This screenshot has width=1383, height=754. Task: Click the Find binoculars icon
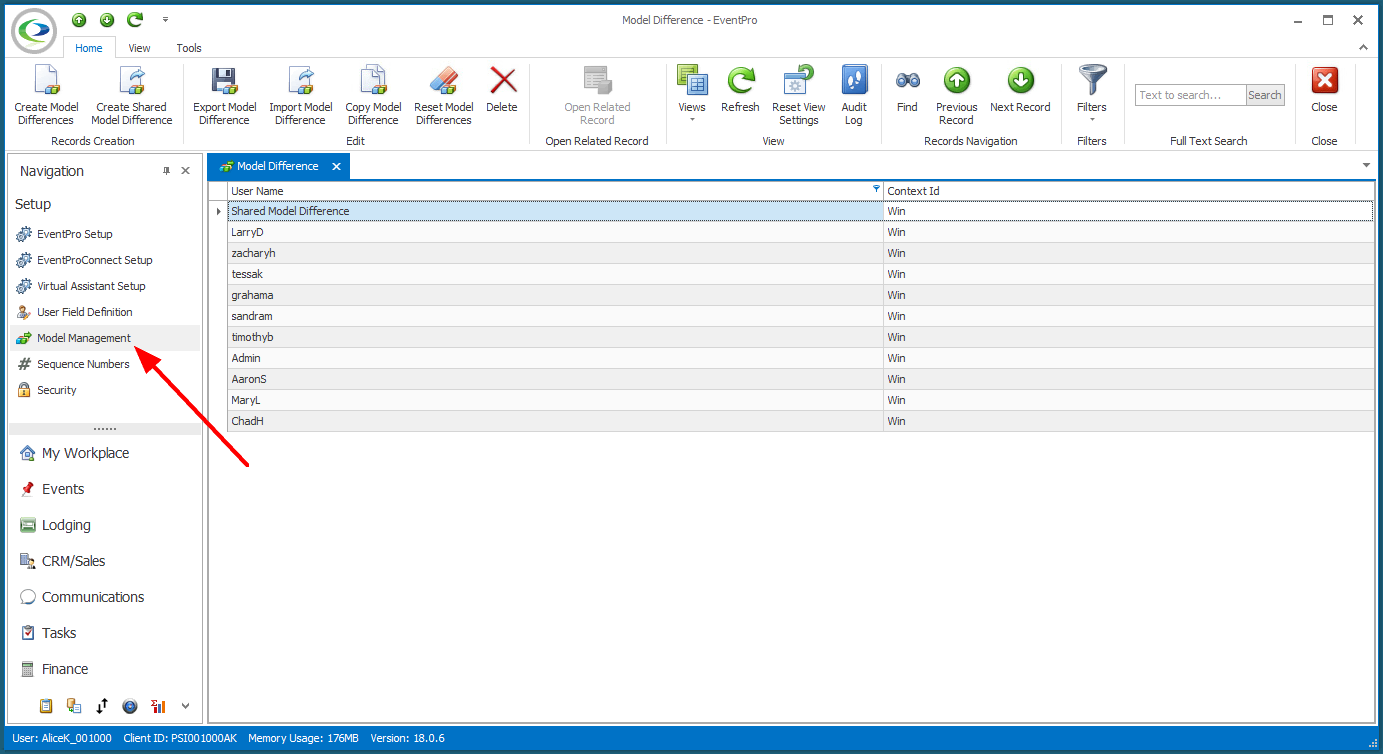907,81
